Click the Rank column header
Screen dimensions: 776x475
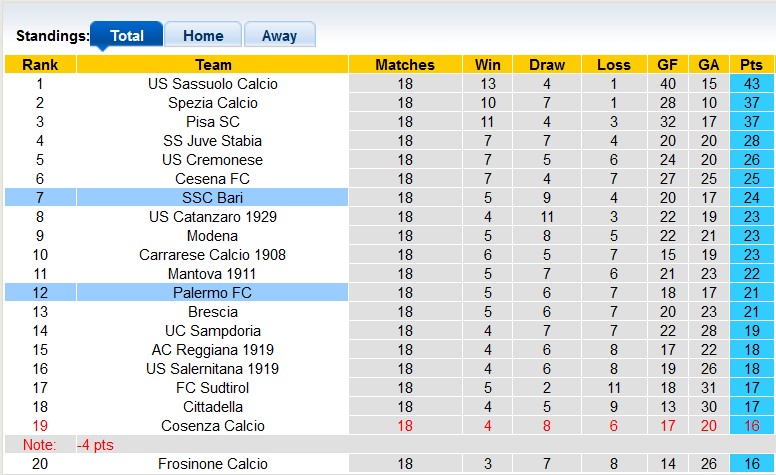click(40, 65)
